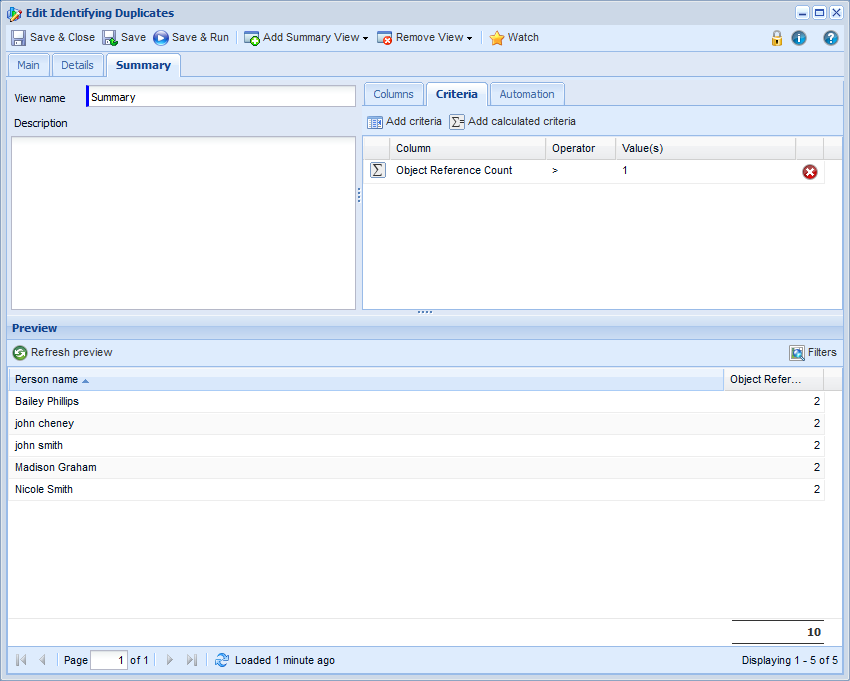Sort by Object Refer... column header
Image resolution: width=850 pixels, height=681 pixels.
point(774,379)
